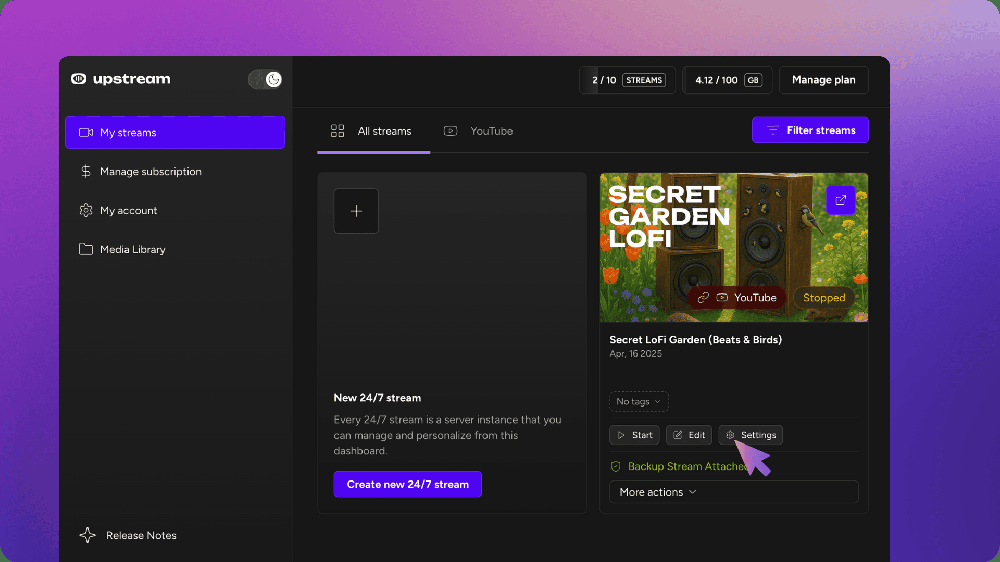Open stream in external link icon

(x=841, y=200)
